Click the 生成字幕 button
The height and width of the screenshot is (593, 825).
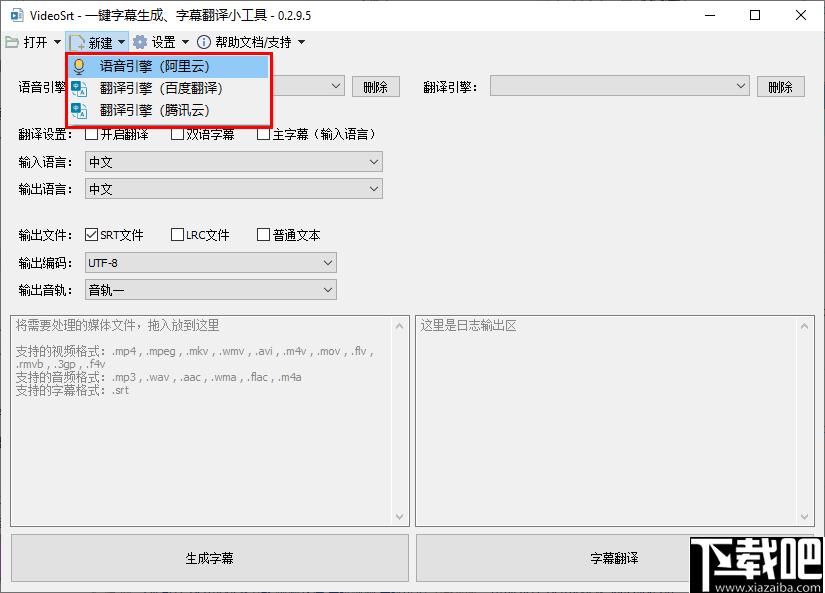point(209,558)
